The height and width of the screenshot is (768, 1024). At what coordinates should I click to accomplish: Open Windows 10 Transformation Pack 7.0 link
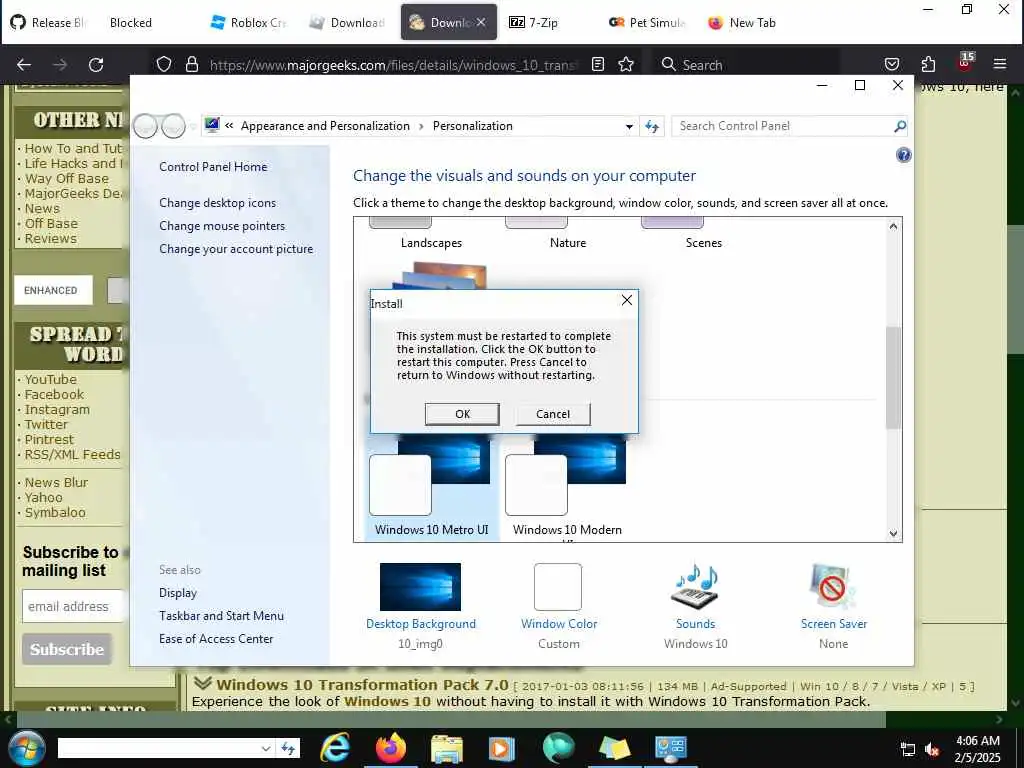point(362,684)
